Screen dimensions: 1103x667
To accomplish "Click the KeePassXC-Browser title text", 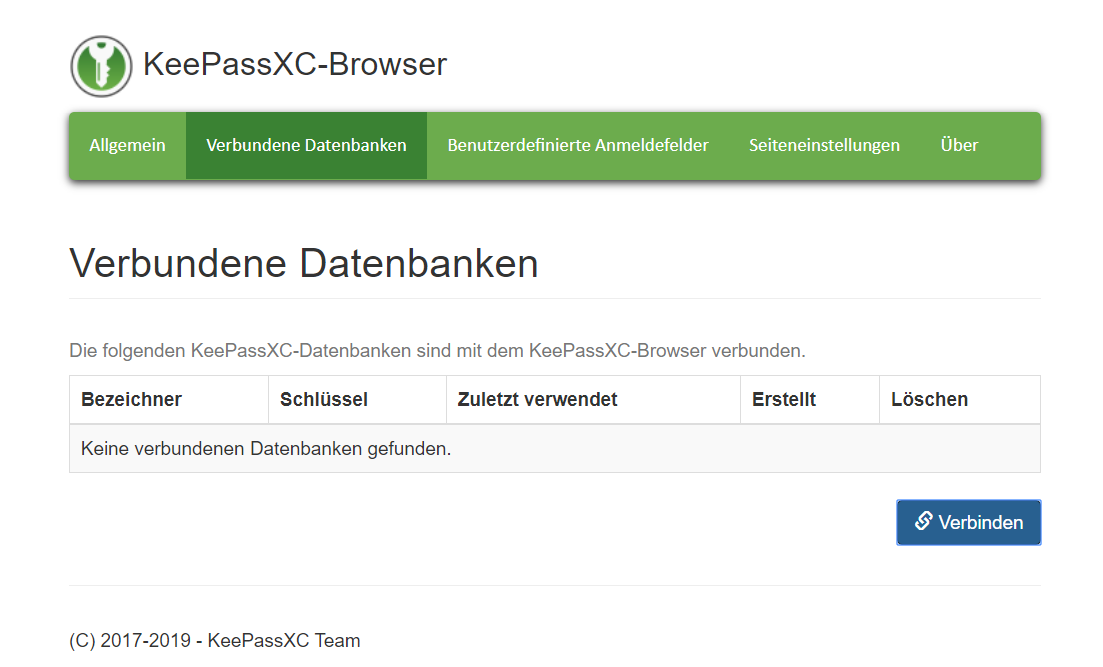I will coord(295,64).
